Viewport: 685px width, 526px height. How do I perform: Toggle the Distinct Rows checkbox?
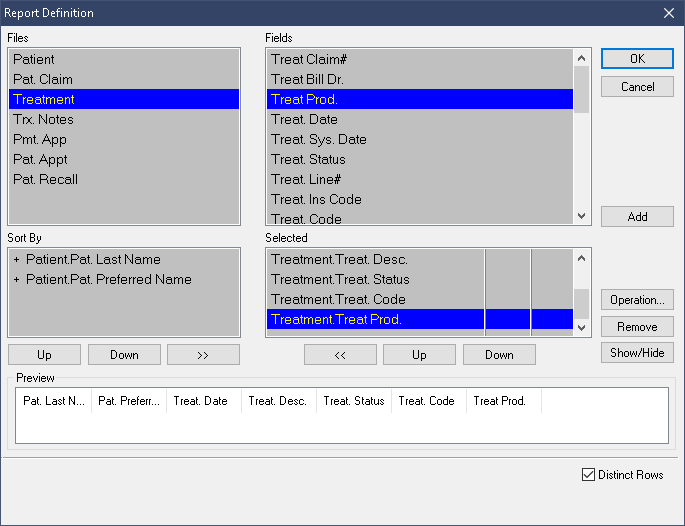pos(588,475)
